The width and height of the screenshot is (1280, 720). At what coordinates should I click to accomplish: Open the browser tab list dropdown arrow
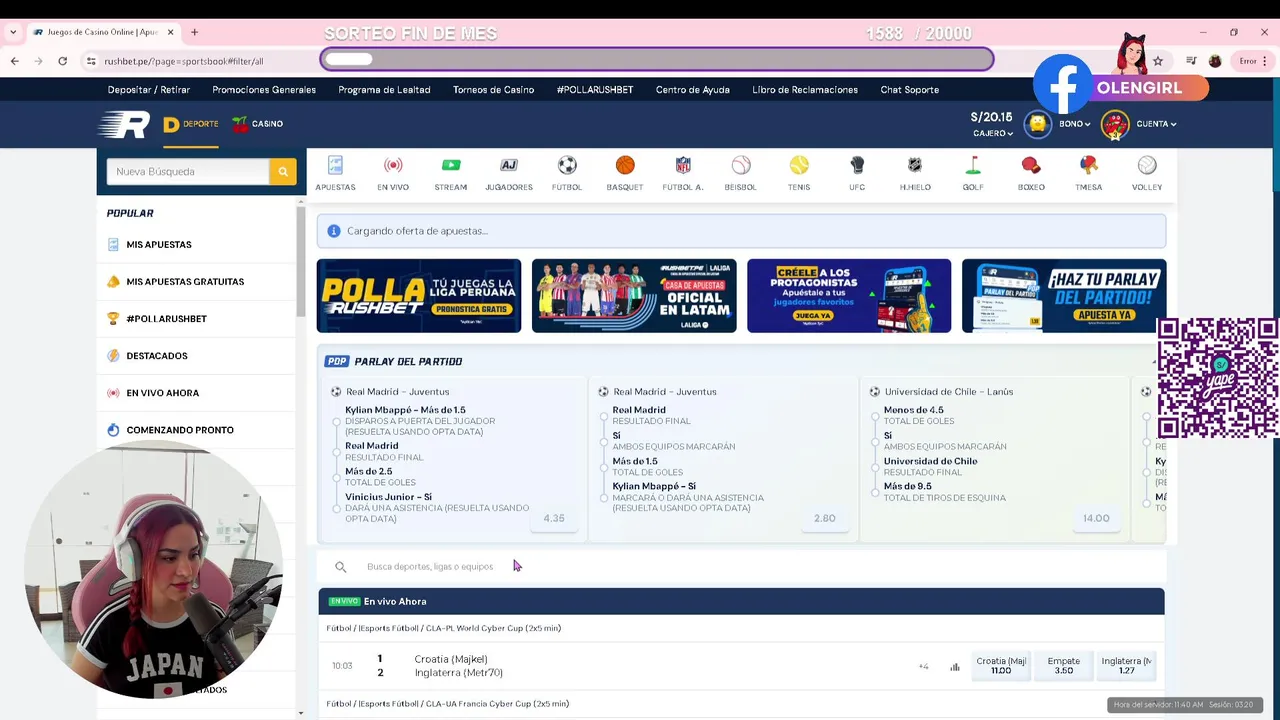(13, 32)
